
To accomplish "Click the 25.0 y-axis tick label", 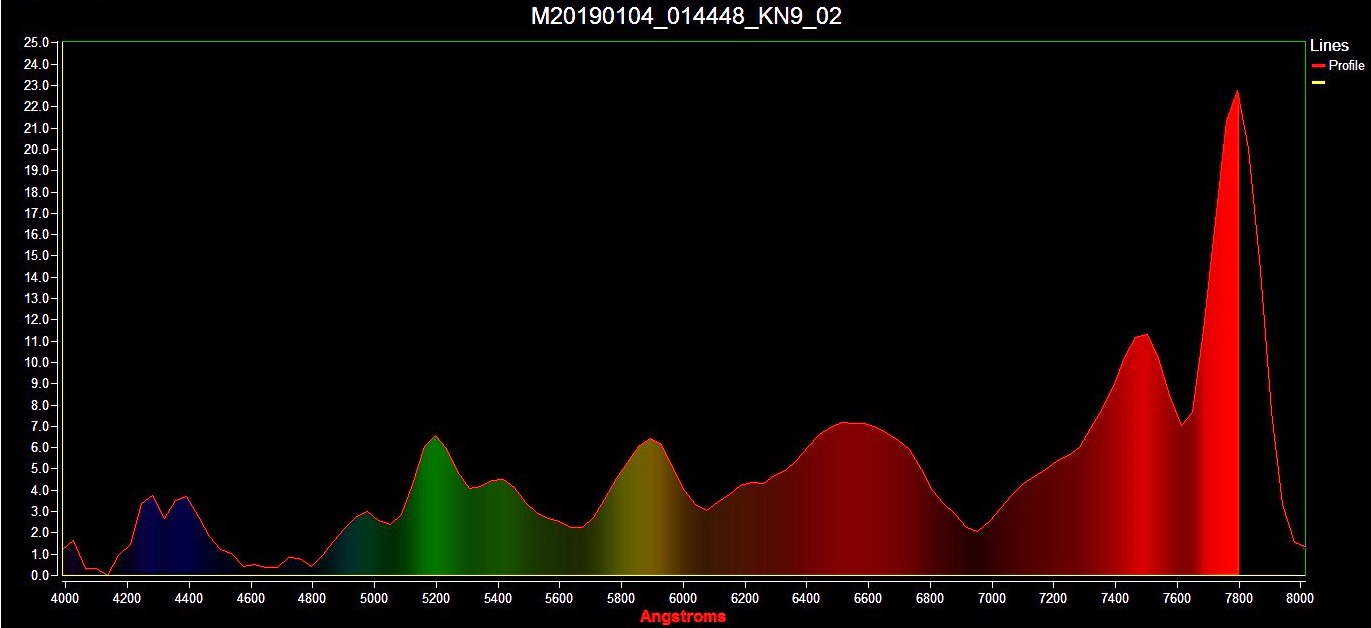I will (37, 43).
